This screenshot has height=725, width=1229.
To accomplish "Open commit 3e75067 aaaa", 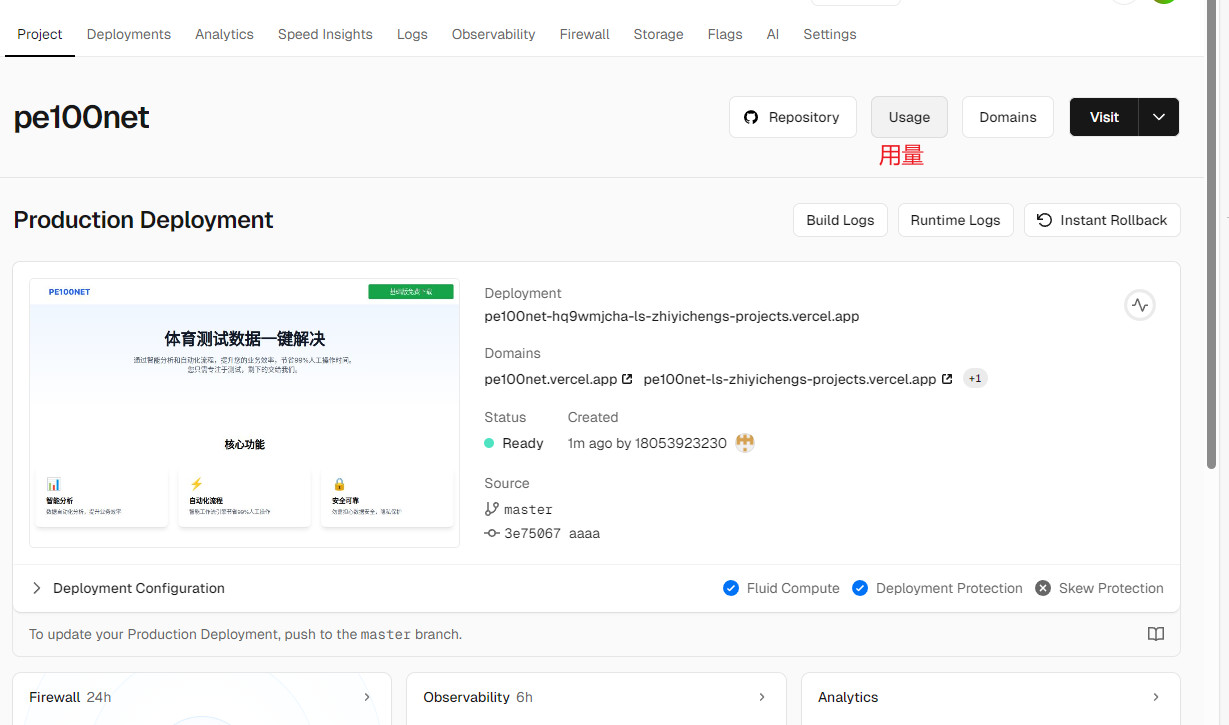I will coord(552,534).
